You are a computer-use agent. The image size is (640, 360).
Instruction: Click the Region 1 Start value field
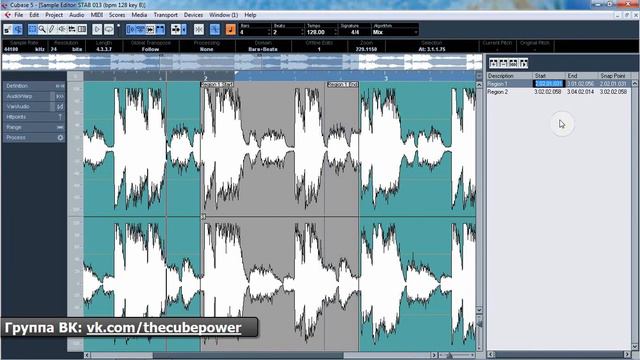[x=549, y=84]
